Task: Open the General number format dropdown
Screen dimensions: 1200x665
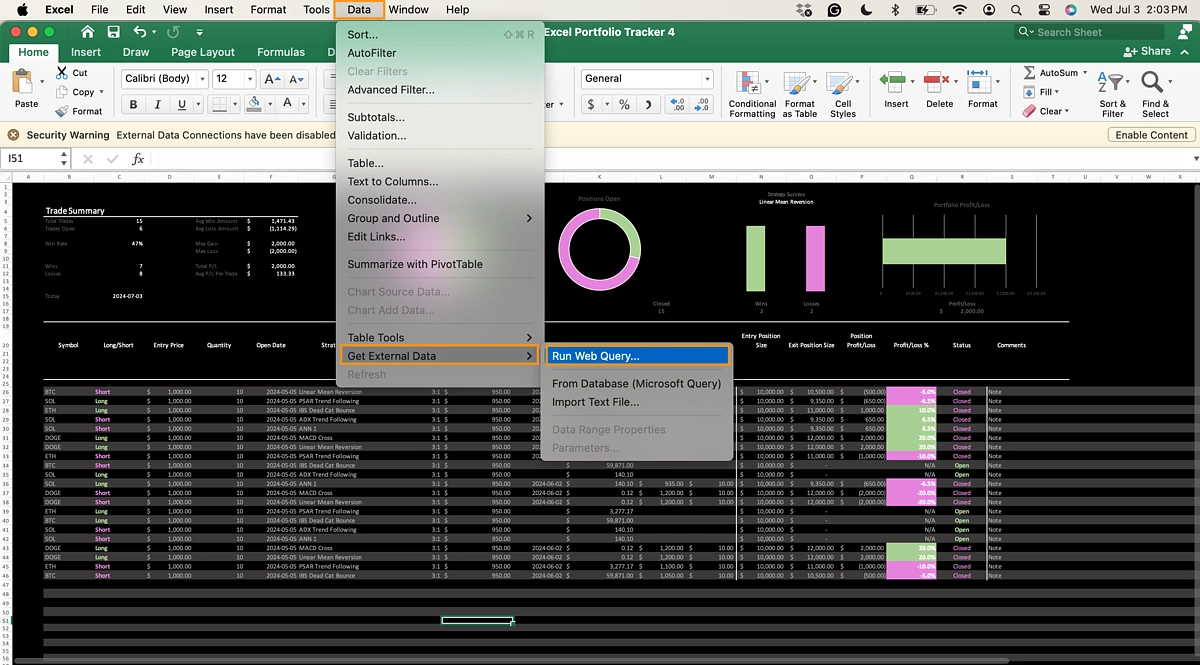Action: click(706, 79)
